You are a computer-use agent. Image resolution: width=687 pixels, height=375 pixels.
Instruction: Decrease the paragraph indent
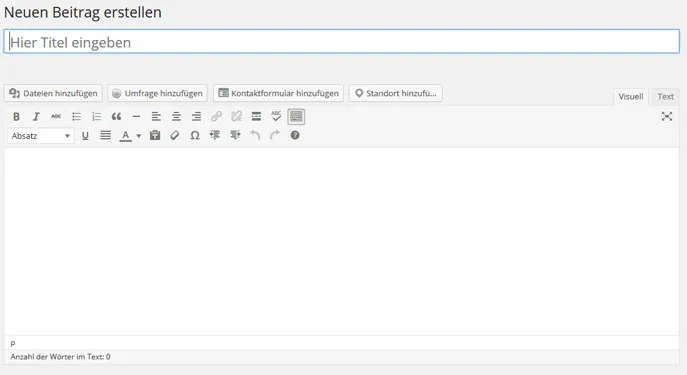pos(215,136)
